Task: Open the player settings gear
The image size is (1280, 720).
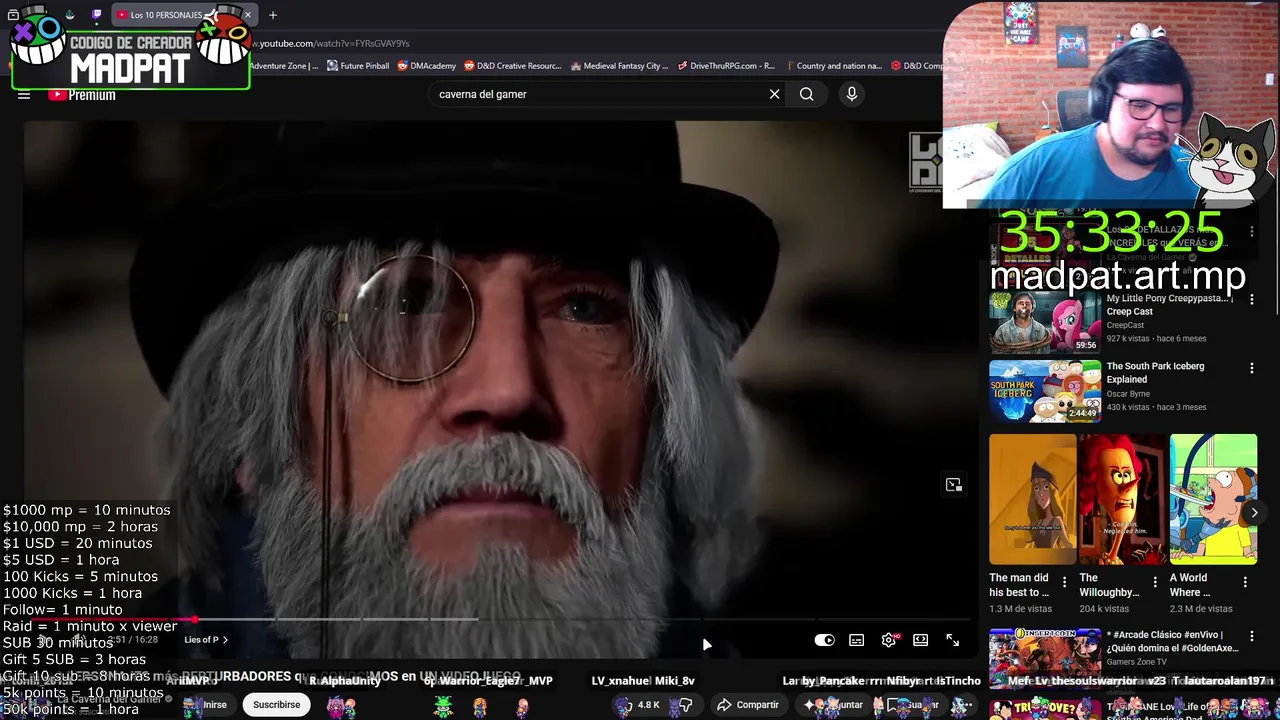Action: click(889, 640)
